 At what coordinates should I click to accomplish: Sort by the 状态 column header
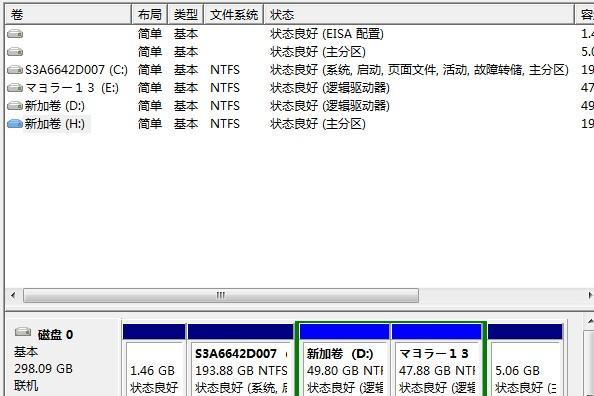tap(419, 15)
